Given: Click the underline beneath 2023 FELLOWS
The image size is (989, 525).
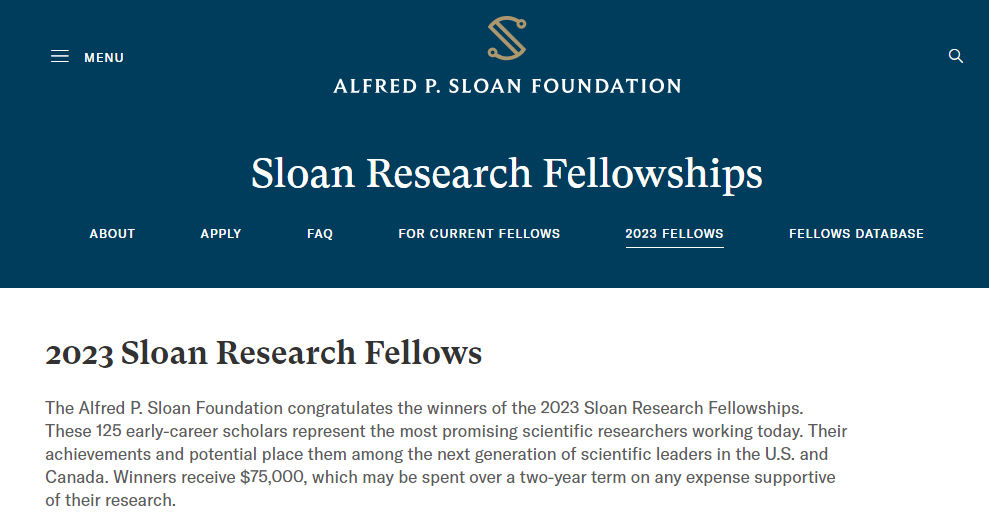Looking at the screenshot, I should click(674, 247).
